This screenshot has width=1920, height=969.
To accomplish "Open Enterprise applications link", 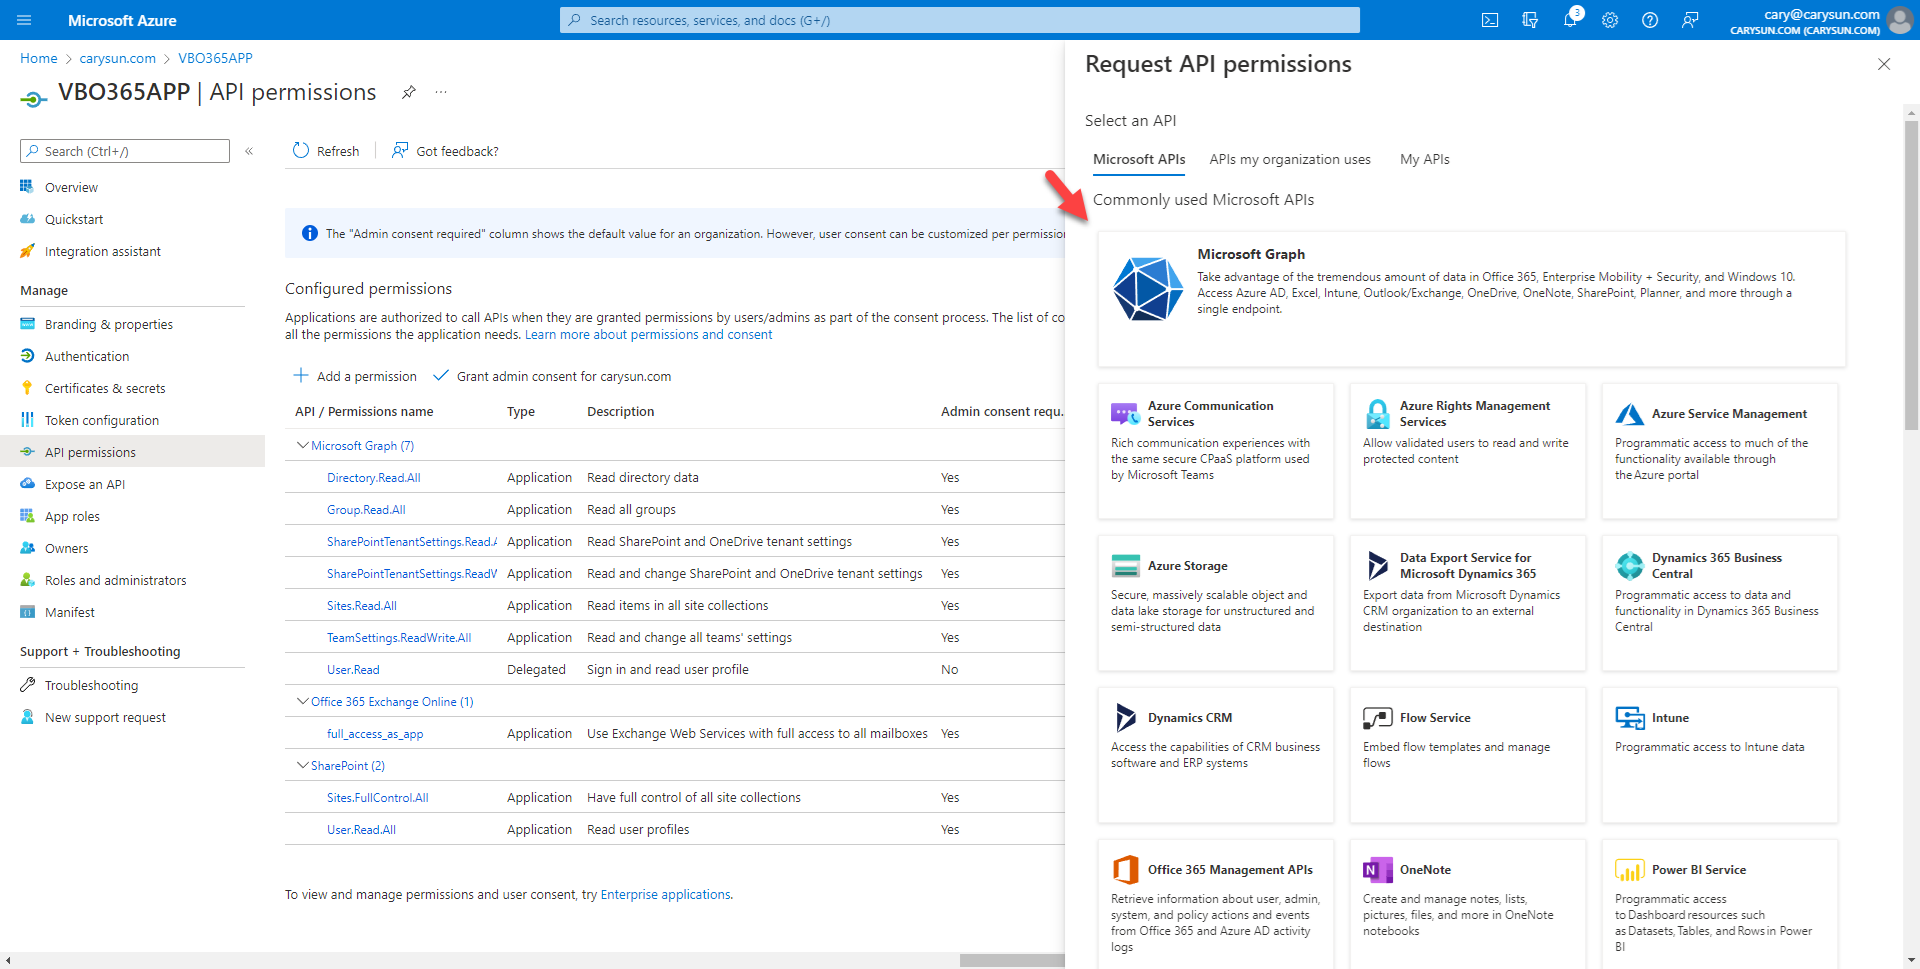I will (665, 895).
